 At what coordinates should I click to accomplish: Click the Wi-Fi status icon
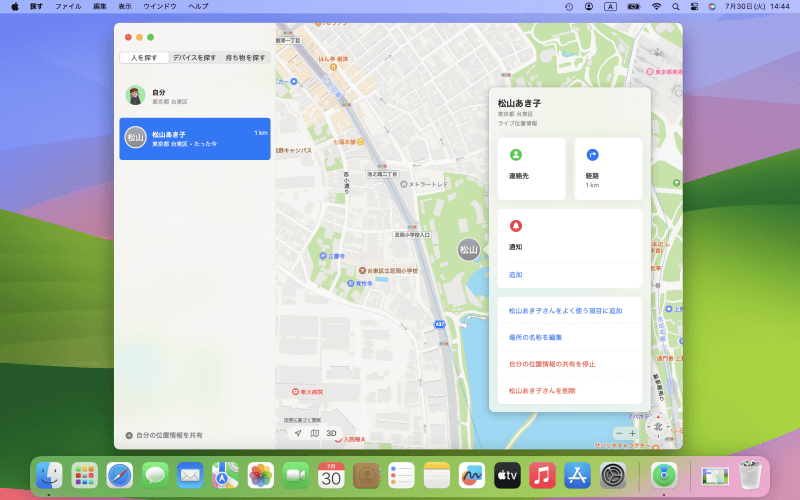(657, 7)
